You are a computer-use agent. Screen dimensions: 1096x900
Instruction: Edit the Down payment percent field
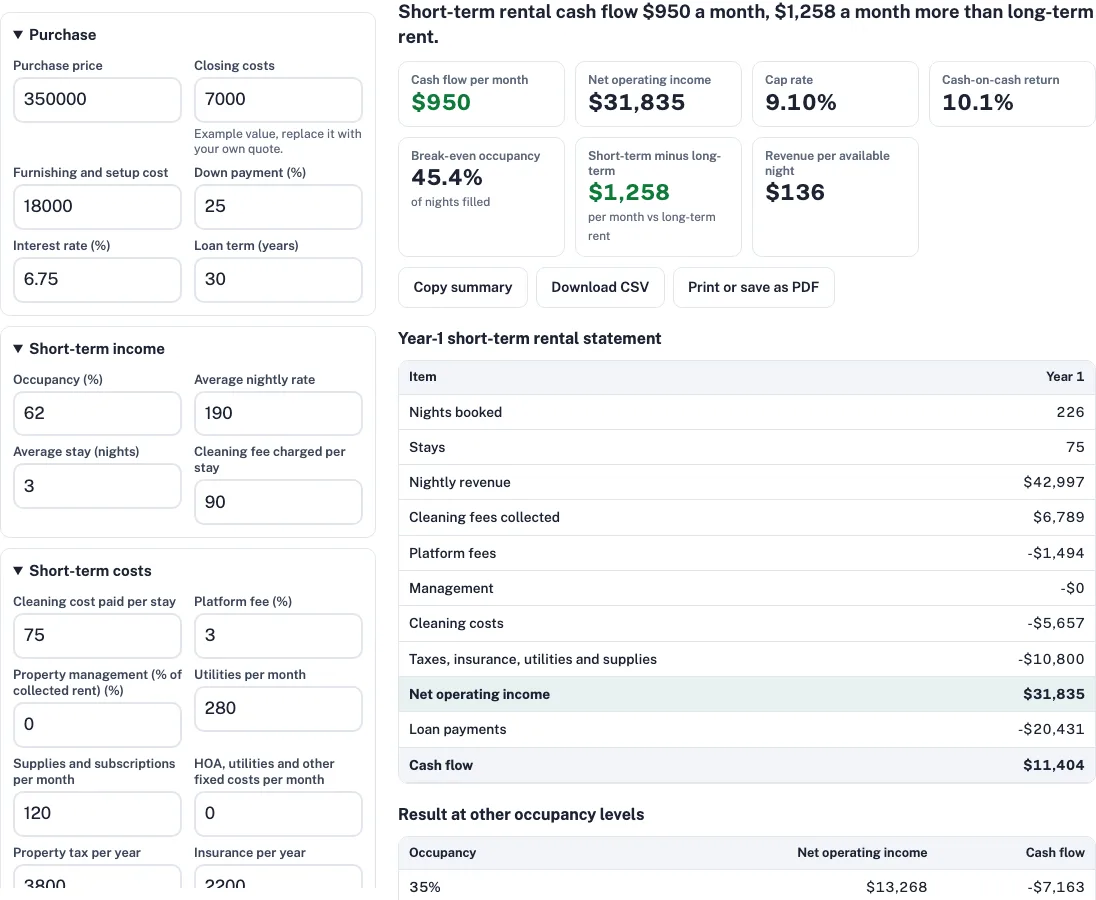pyautogui.click(x=278, y=206)
